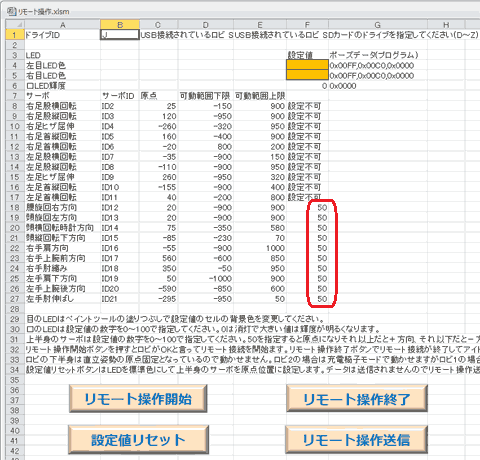The height and width of the screenshot is (460, 480).
Task: Click the 右足股横回転 cell
Action: click(x=62, y=106)
